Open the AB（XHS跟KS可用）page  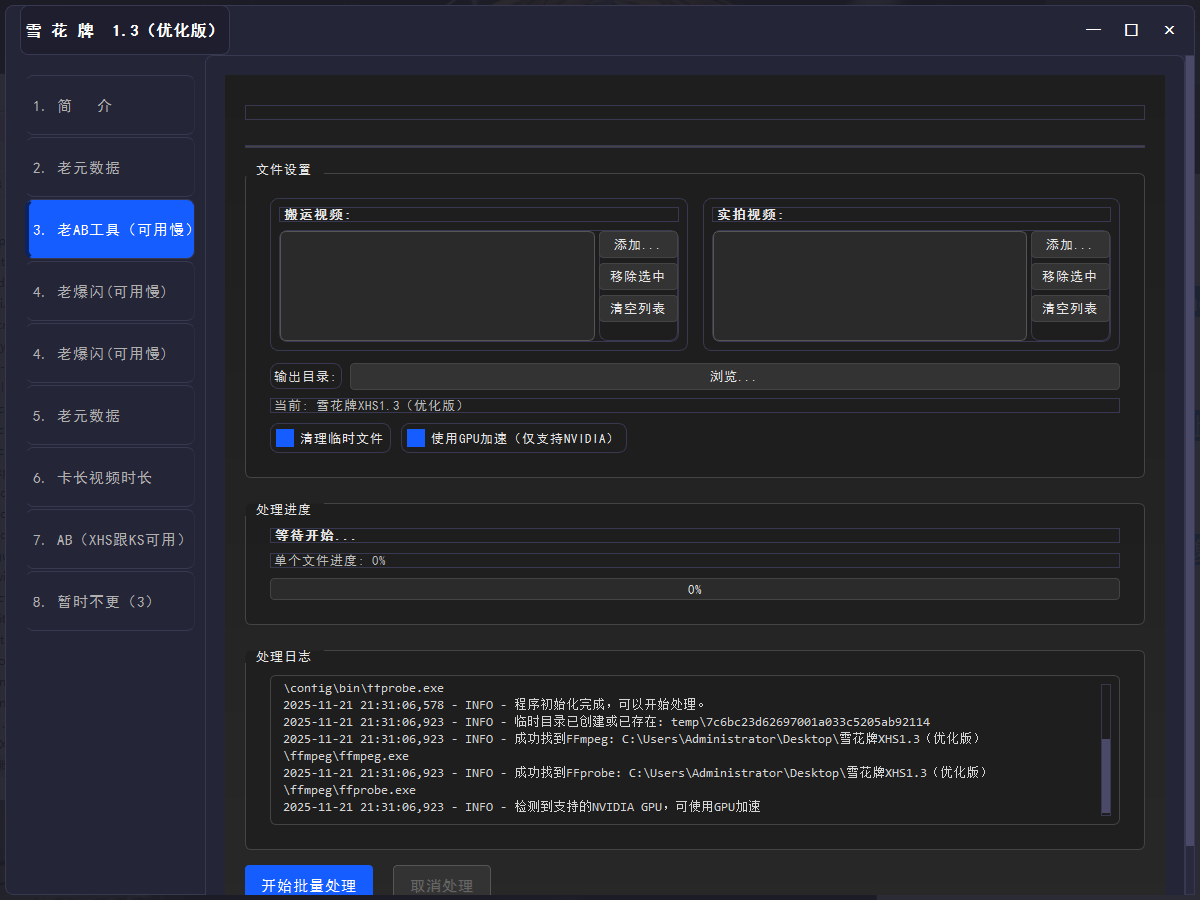(110, 539)
